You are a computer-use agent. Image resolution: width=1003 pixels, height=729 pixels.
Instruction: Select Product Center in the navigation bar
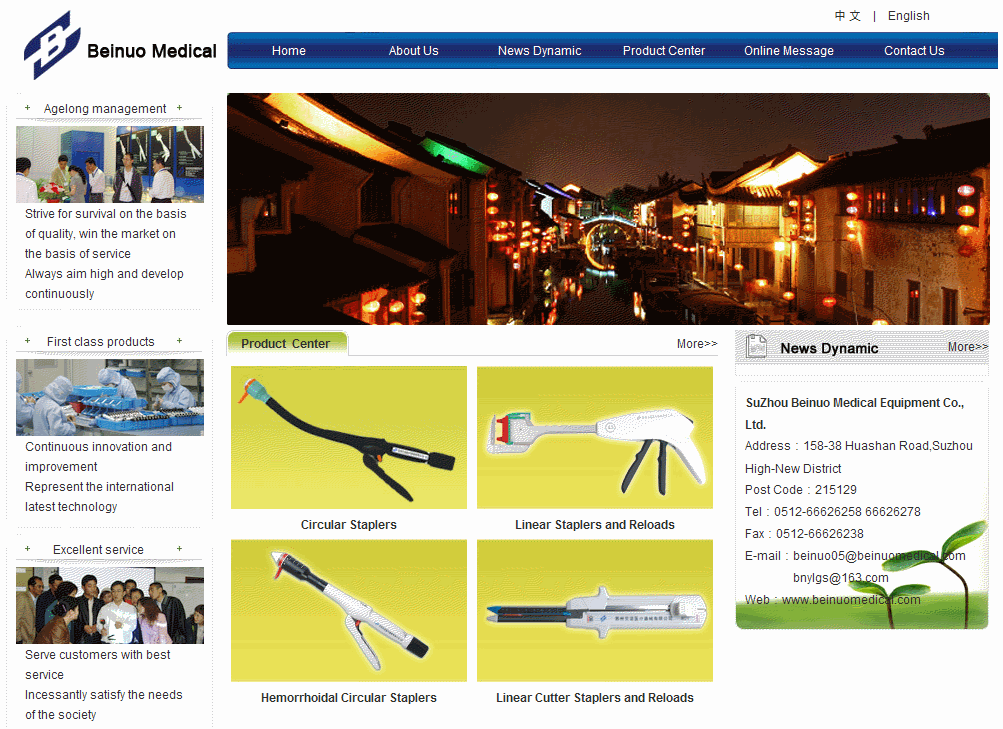[x=664, y=51]
